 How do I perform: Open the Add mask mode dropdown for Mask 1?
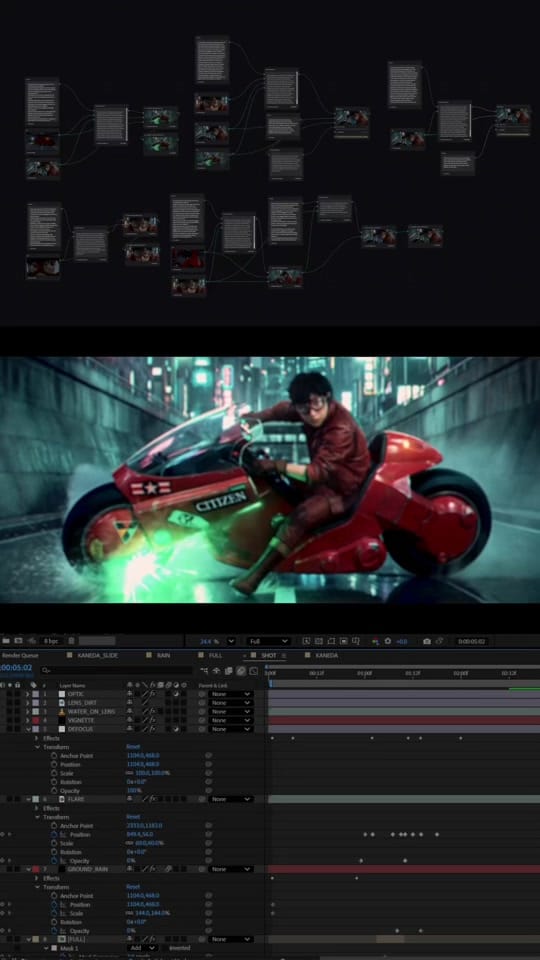point(143,948)
